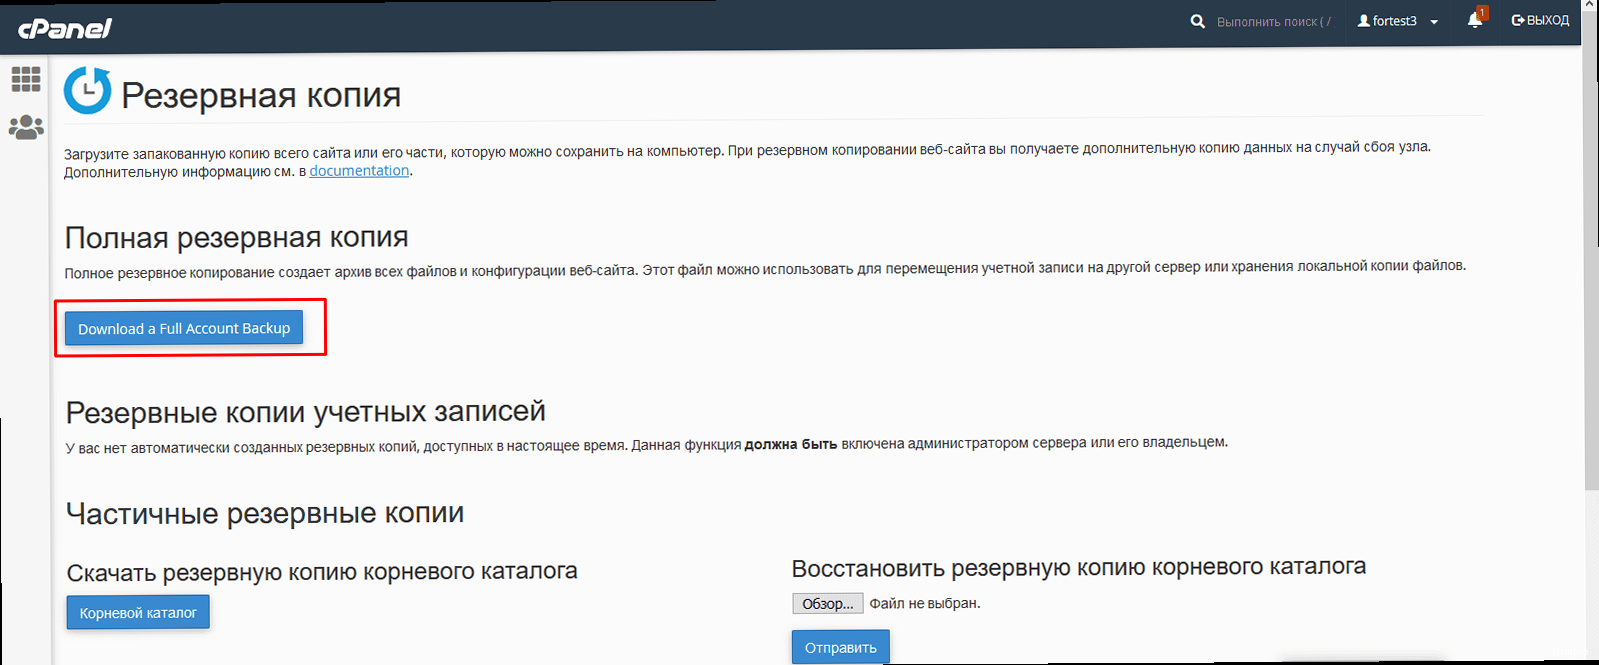Viewport: 1599px width, 665px height.
Task: Click the Обзор... file browse button
Action: (x=828, y=603)
